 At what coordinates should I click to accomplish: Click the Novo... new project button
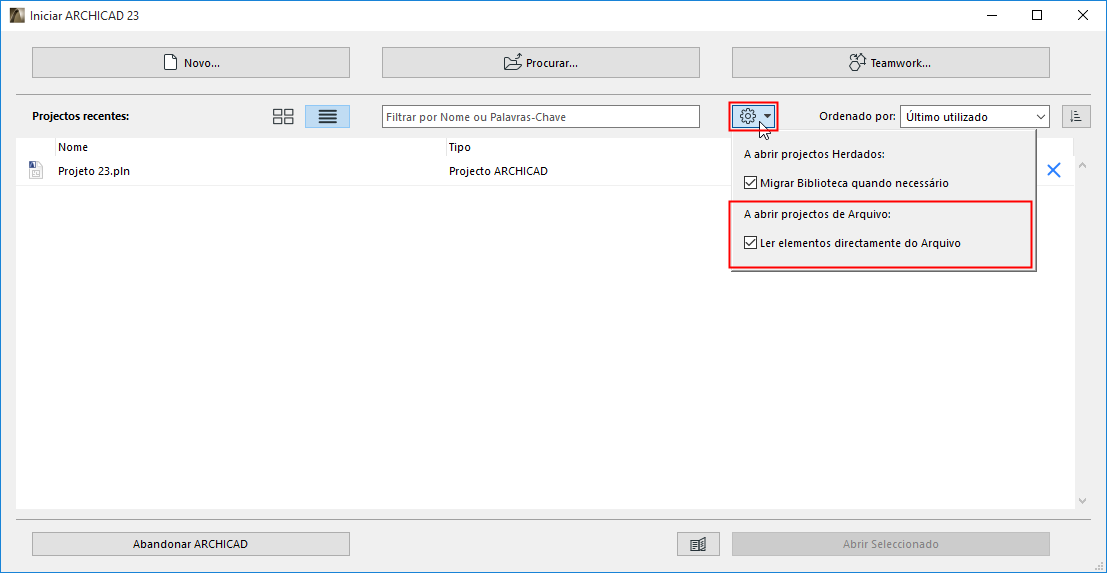point(191,63)
